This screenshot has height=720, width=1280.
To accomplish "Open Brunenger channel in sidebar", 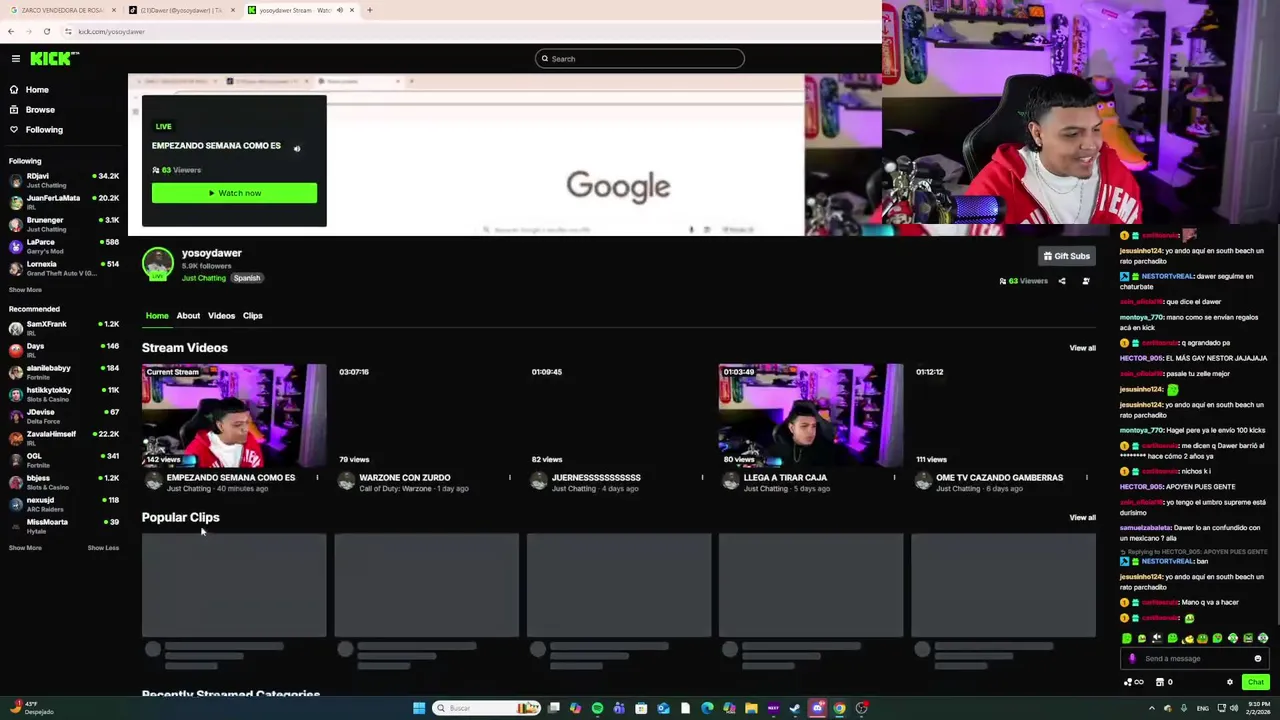I will coord(64,224).
